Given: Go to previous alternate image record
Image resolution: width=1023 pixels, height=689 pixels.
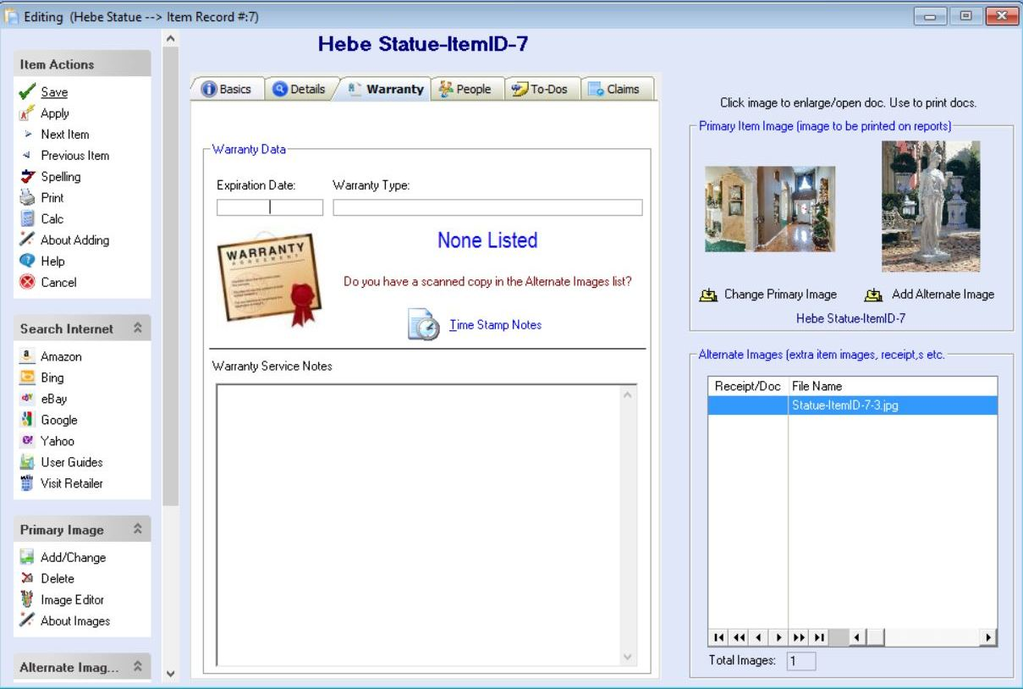Looking at the screenshot, I should pos(758,637).
